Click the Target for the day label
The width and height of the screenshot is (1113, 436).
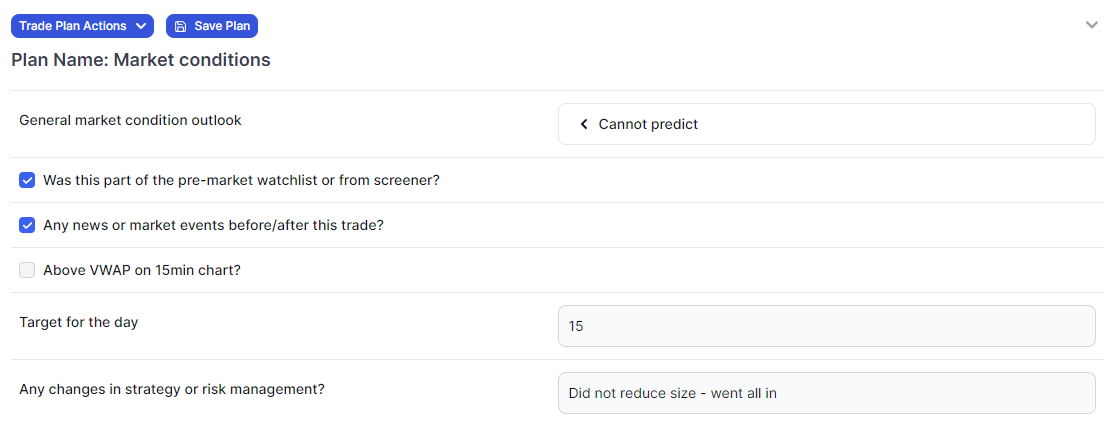click(x=79, y=322)
